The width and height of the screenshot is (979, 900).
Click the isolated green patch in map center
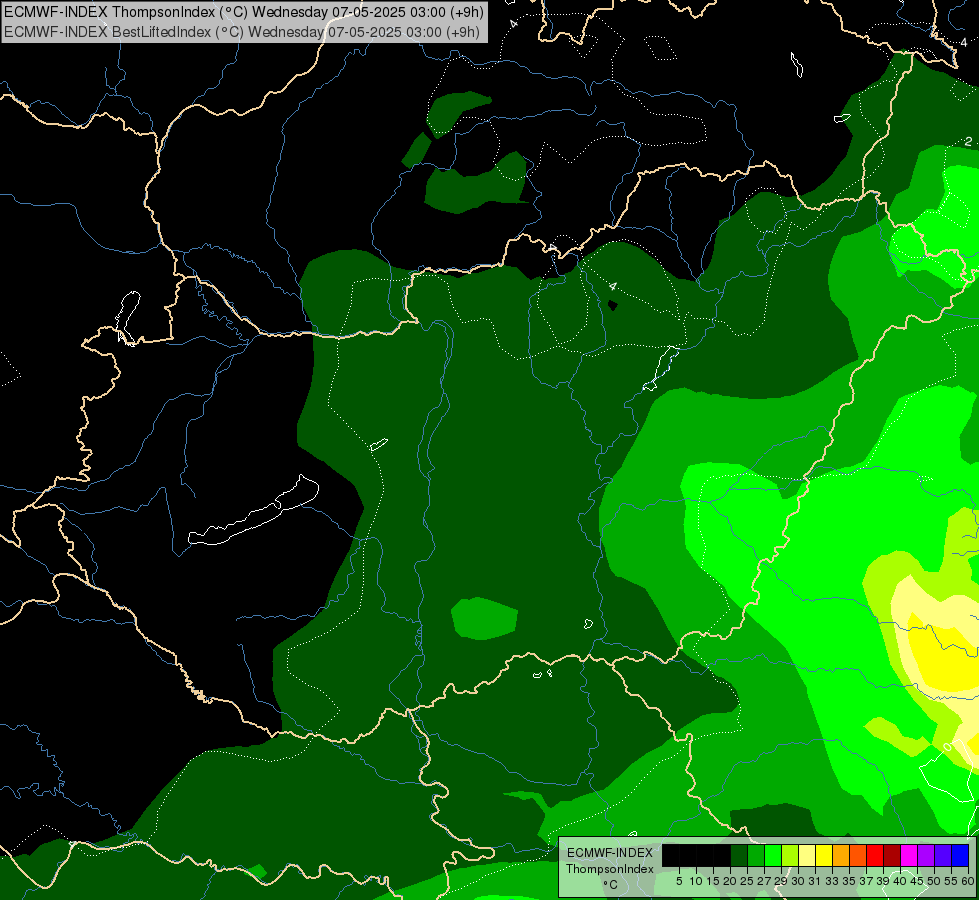point(485,618)
